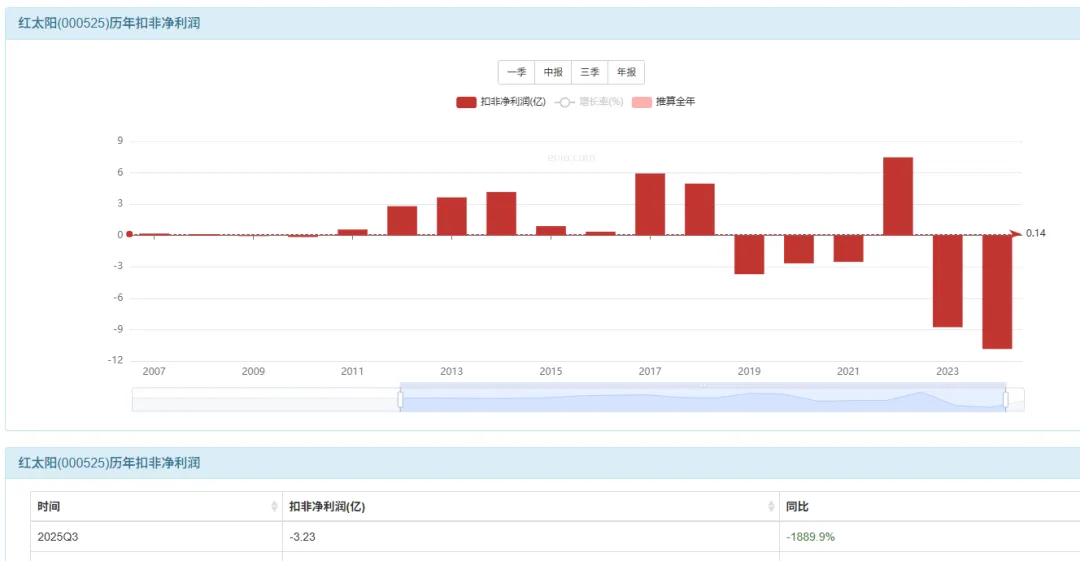Click the right zoom slider handle
1080x561 pixels.
[1006, 400]
